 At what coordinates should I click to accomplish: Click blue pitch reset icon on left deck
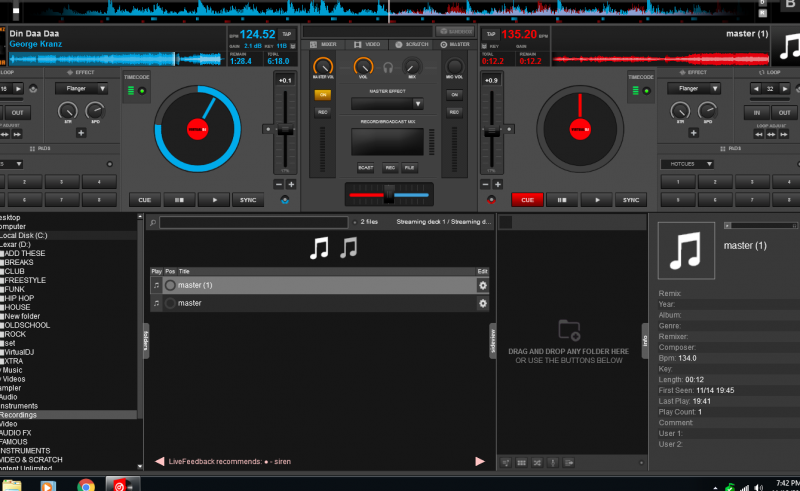click(285, 200)
